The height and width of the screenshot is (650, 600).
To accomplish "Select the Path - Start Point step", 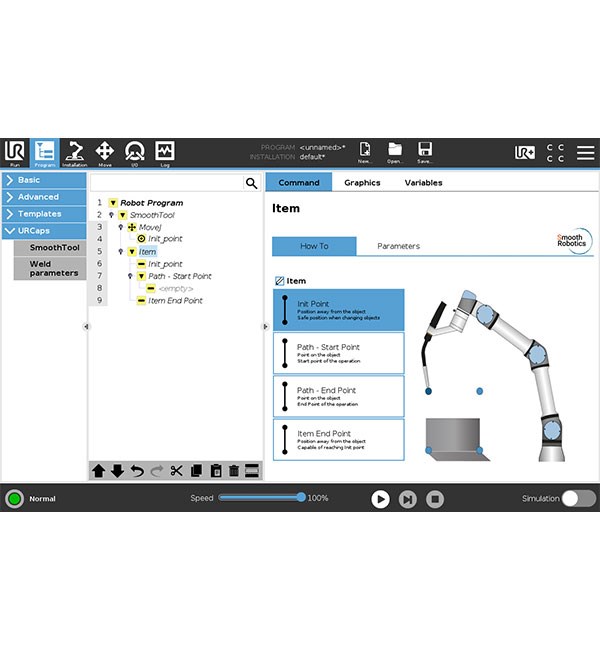I will click(338, 353).
